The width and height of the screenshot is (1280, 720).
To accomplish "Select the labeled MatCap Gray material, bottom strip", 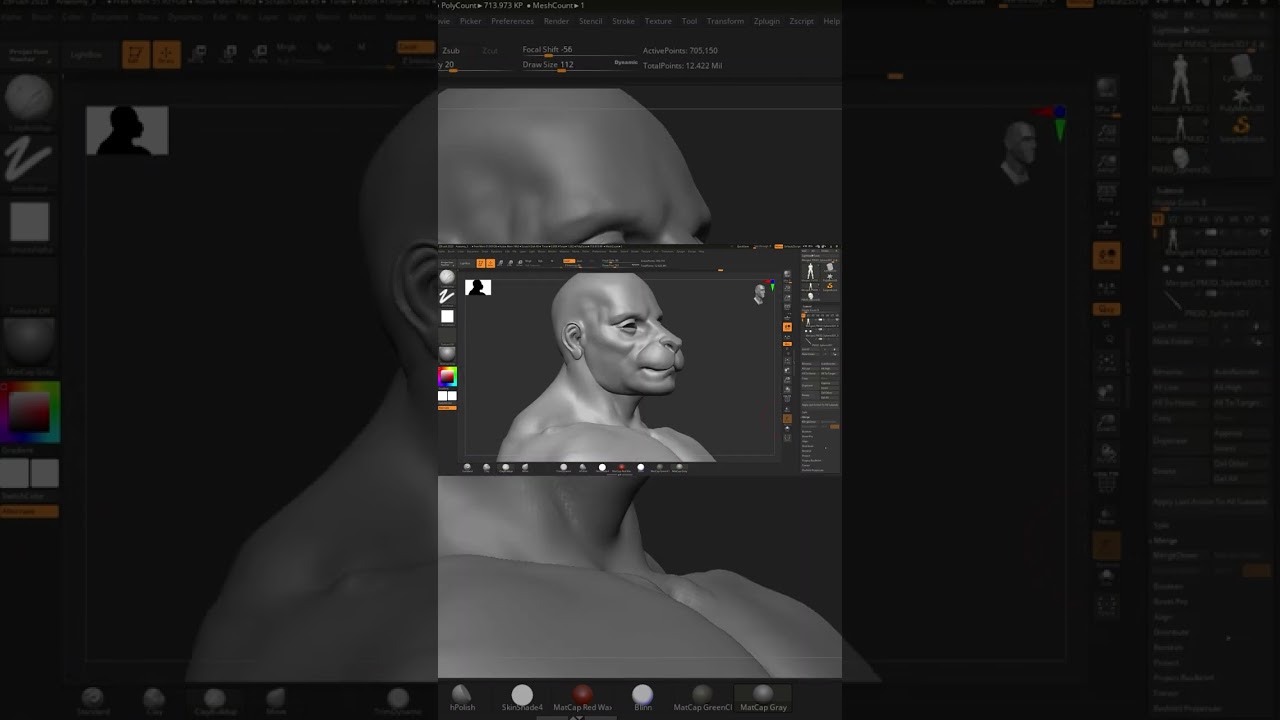I will 763,697.
